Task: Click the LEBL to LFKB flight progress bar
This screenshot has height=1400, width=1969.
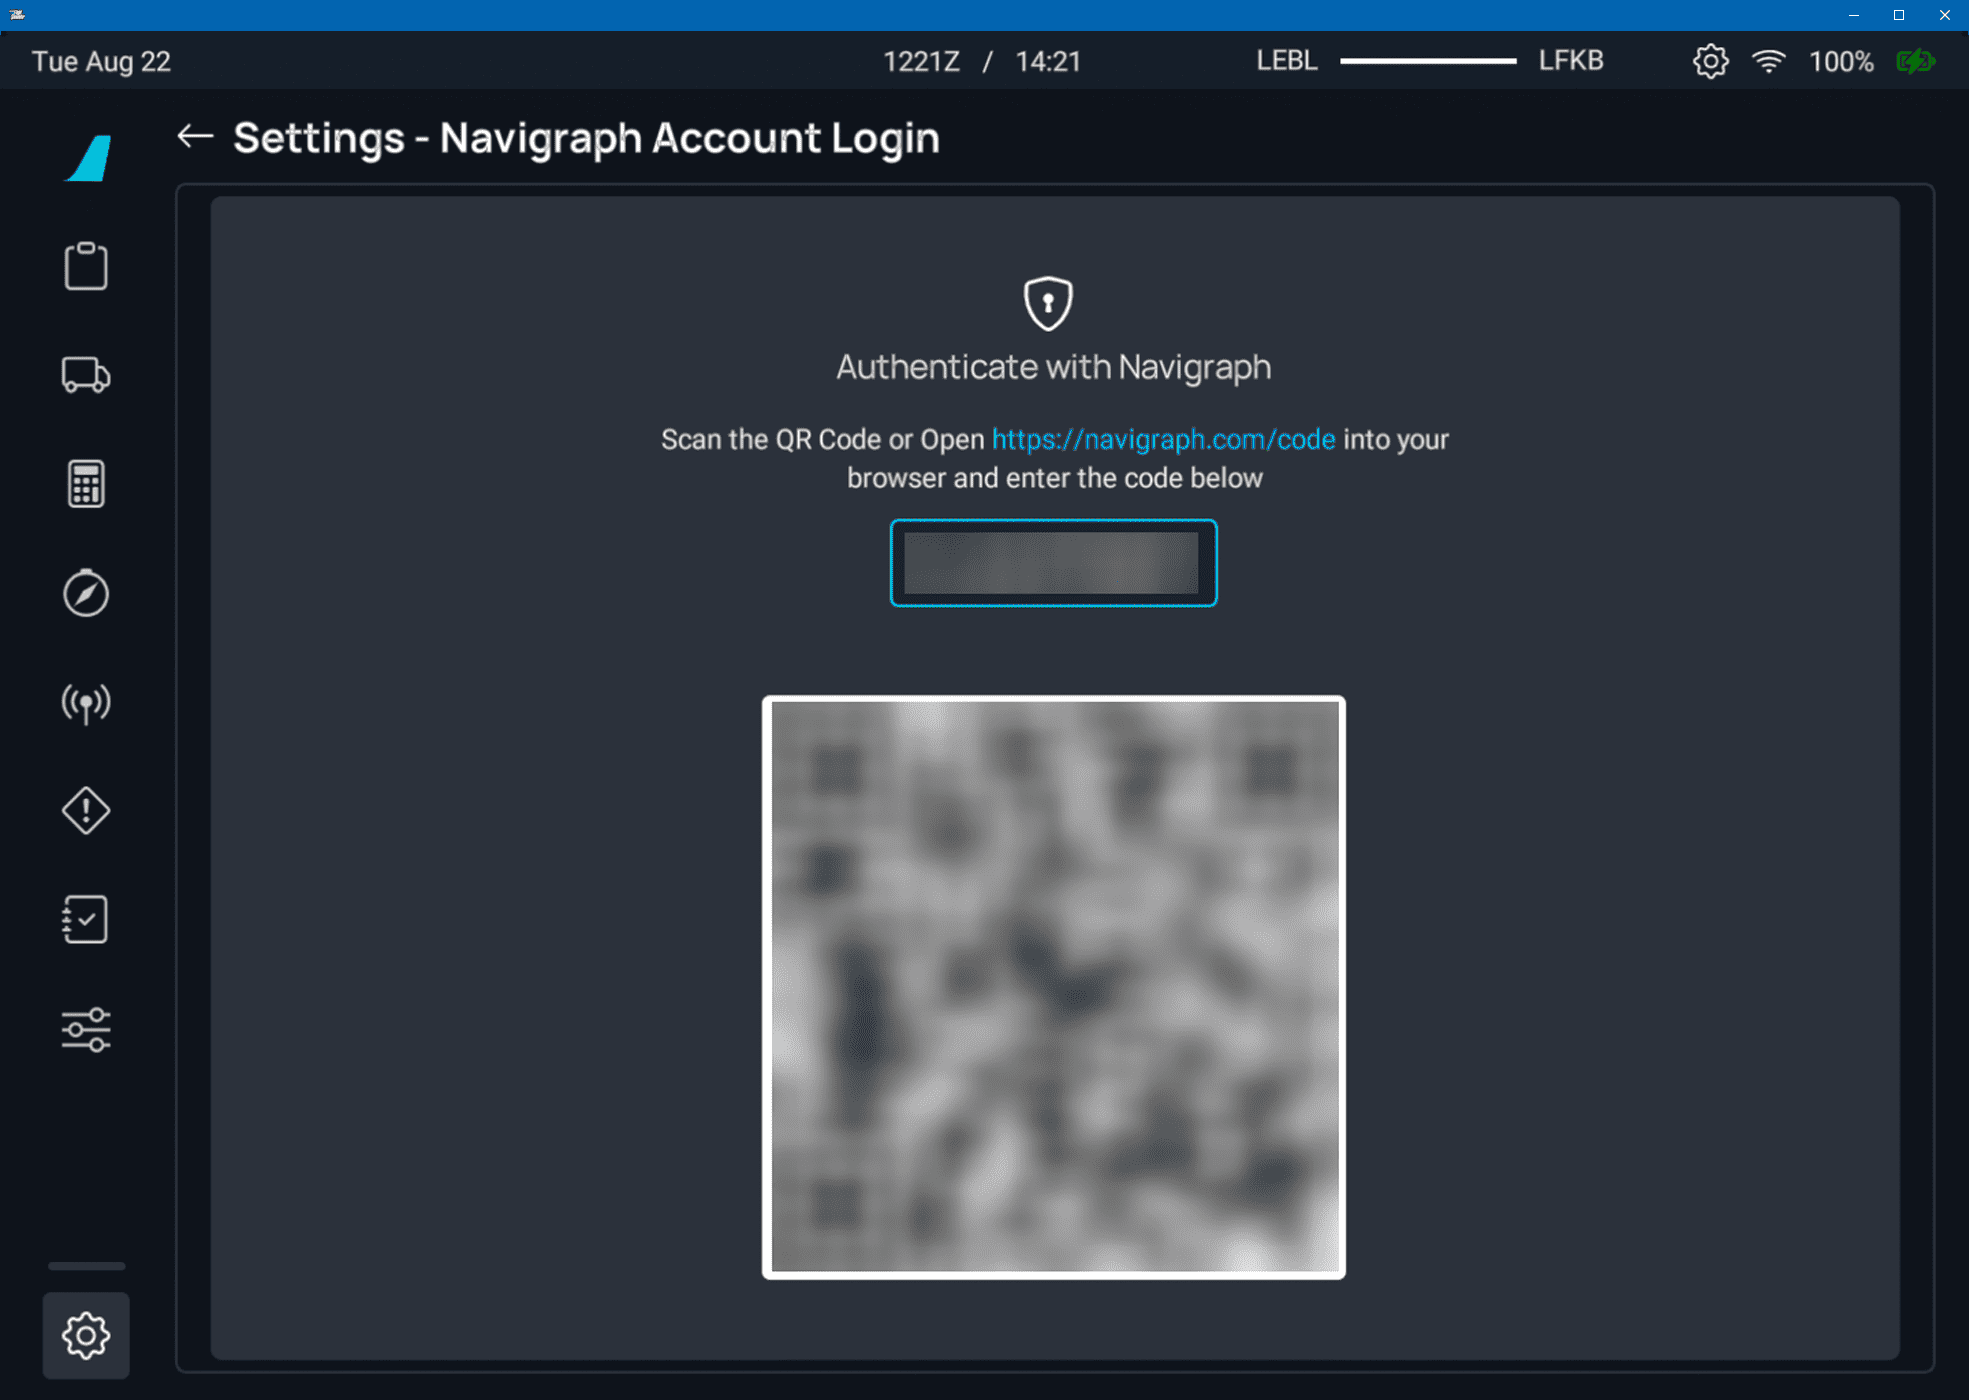Action: pos(1428,61)
